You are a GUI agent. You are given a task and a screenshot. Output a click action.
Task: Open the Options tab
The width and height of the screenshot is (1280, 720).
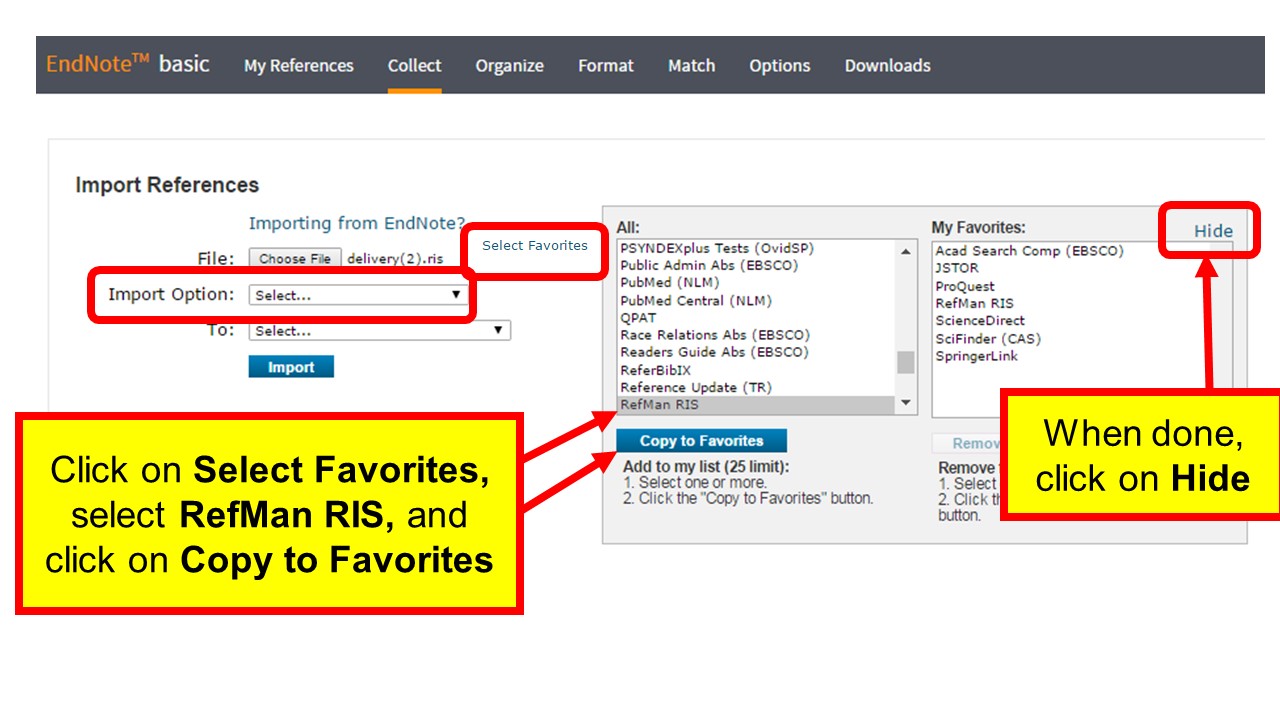779,66
